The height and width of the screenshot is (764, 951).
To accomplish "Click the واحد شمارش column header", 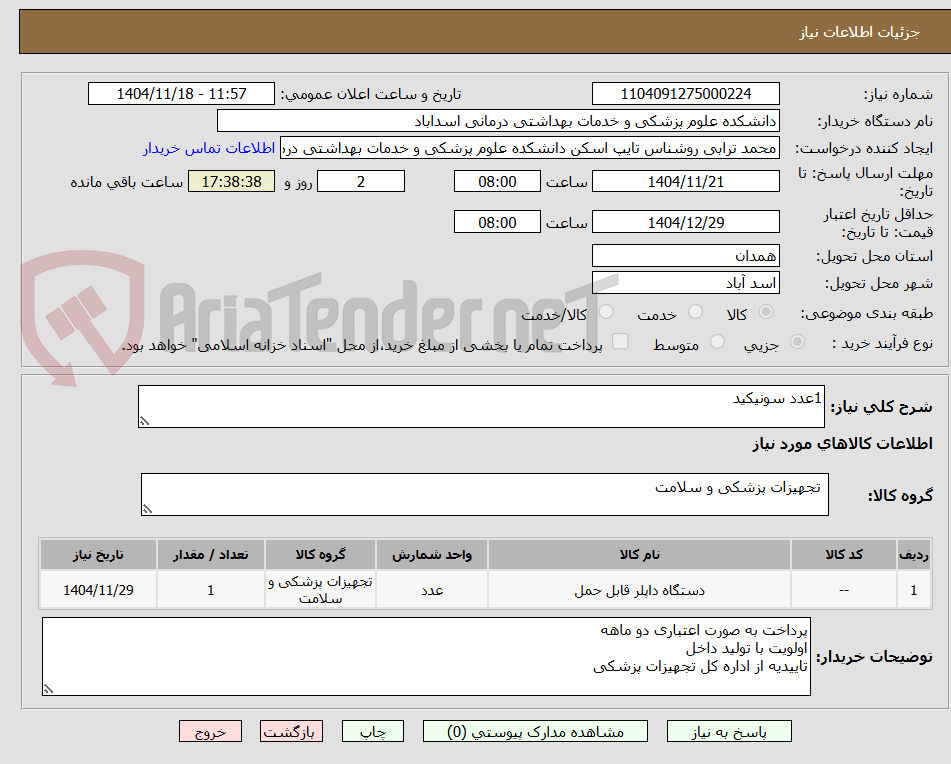I will [432, 555].
